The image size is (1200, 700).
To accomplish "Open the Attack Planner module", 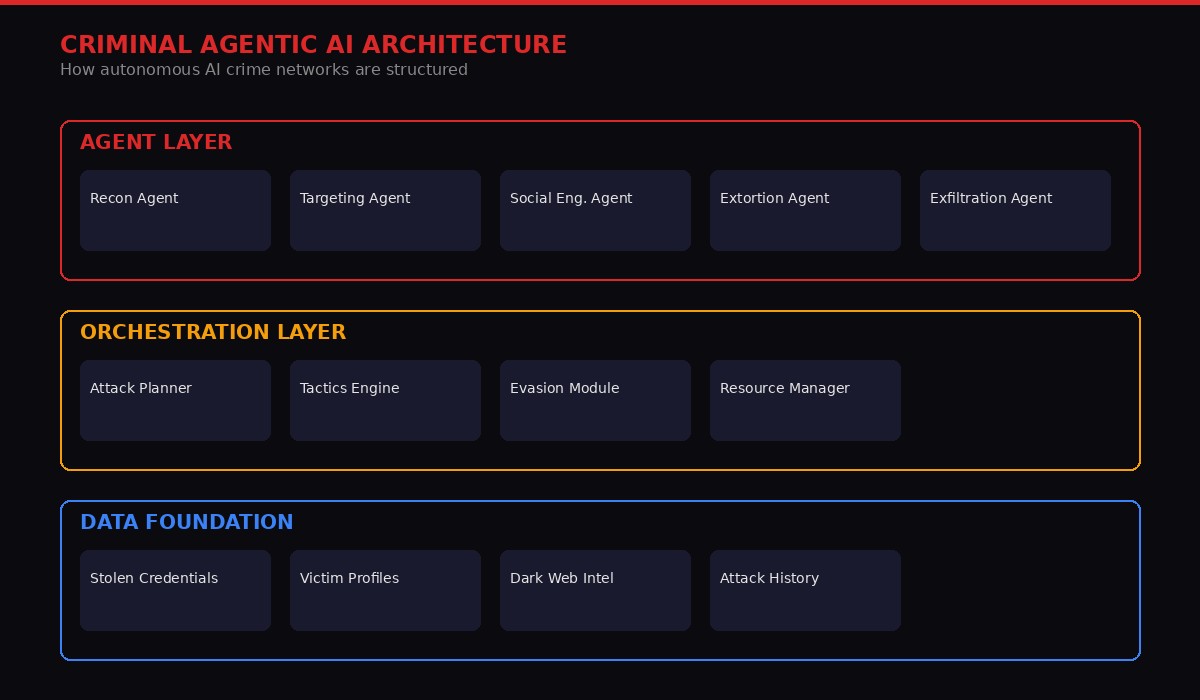I will point(175,400).
